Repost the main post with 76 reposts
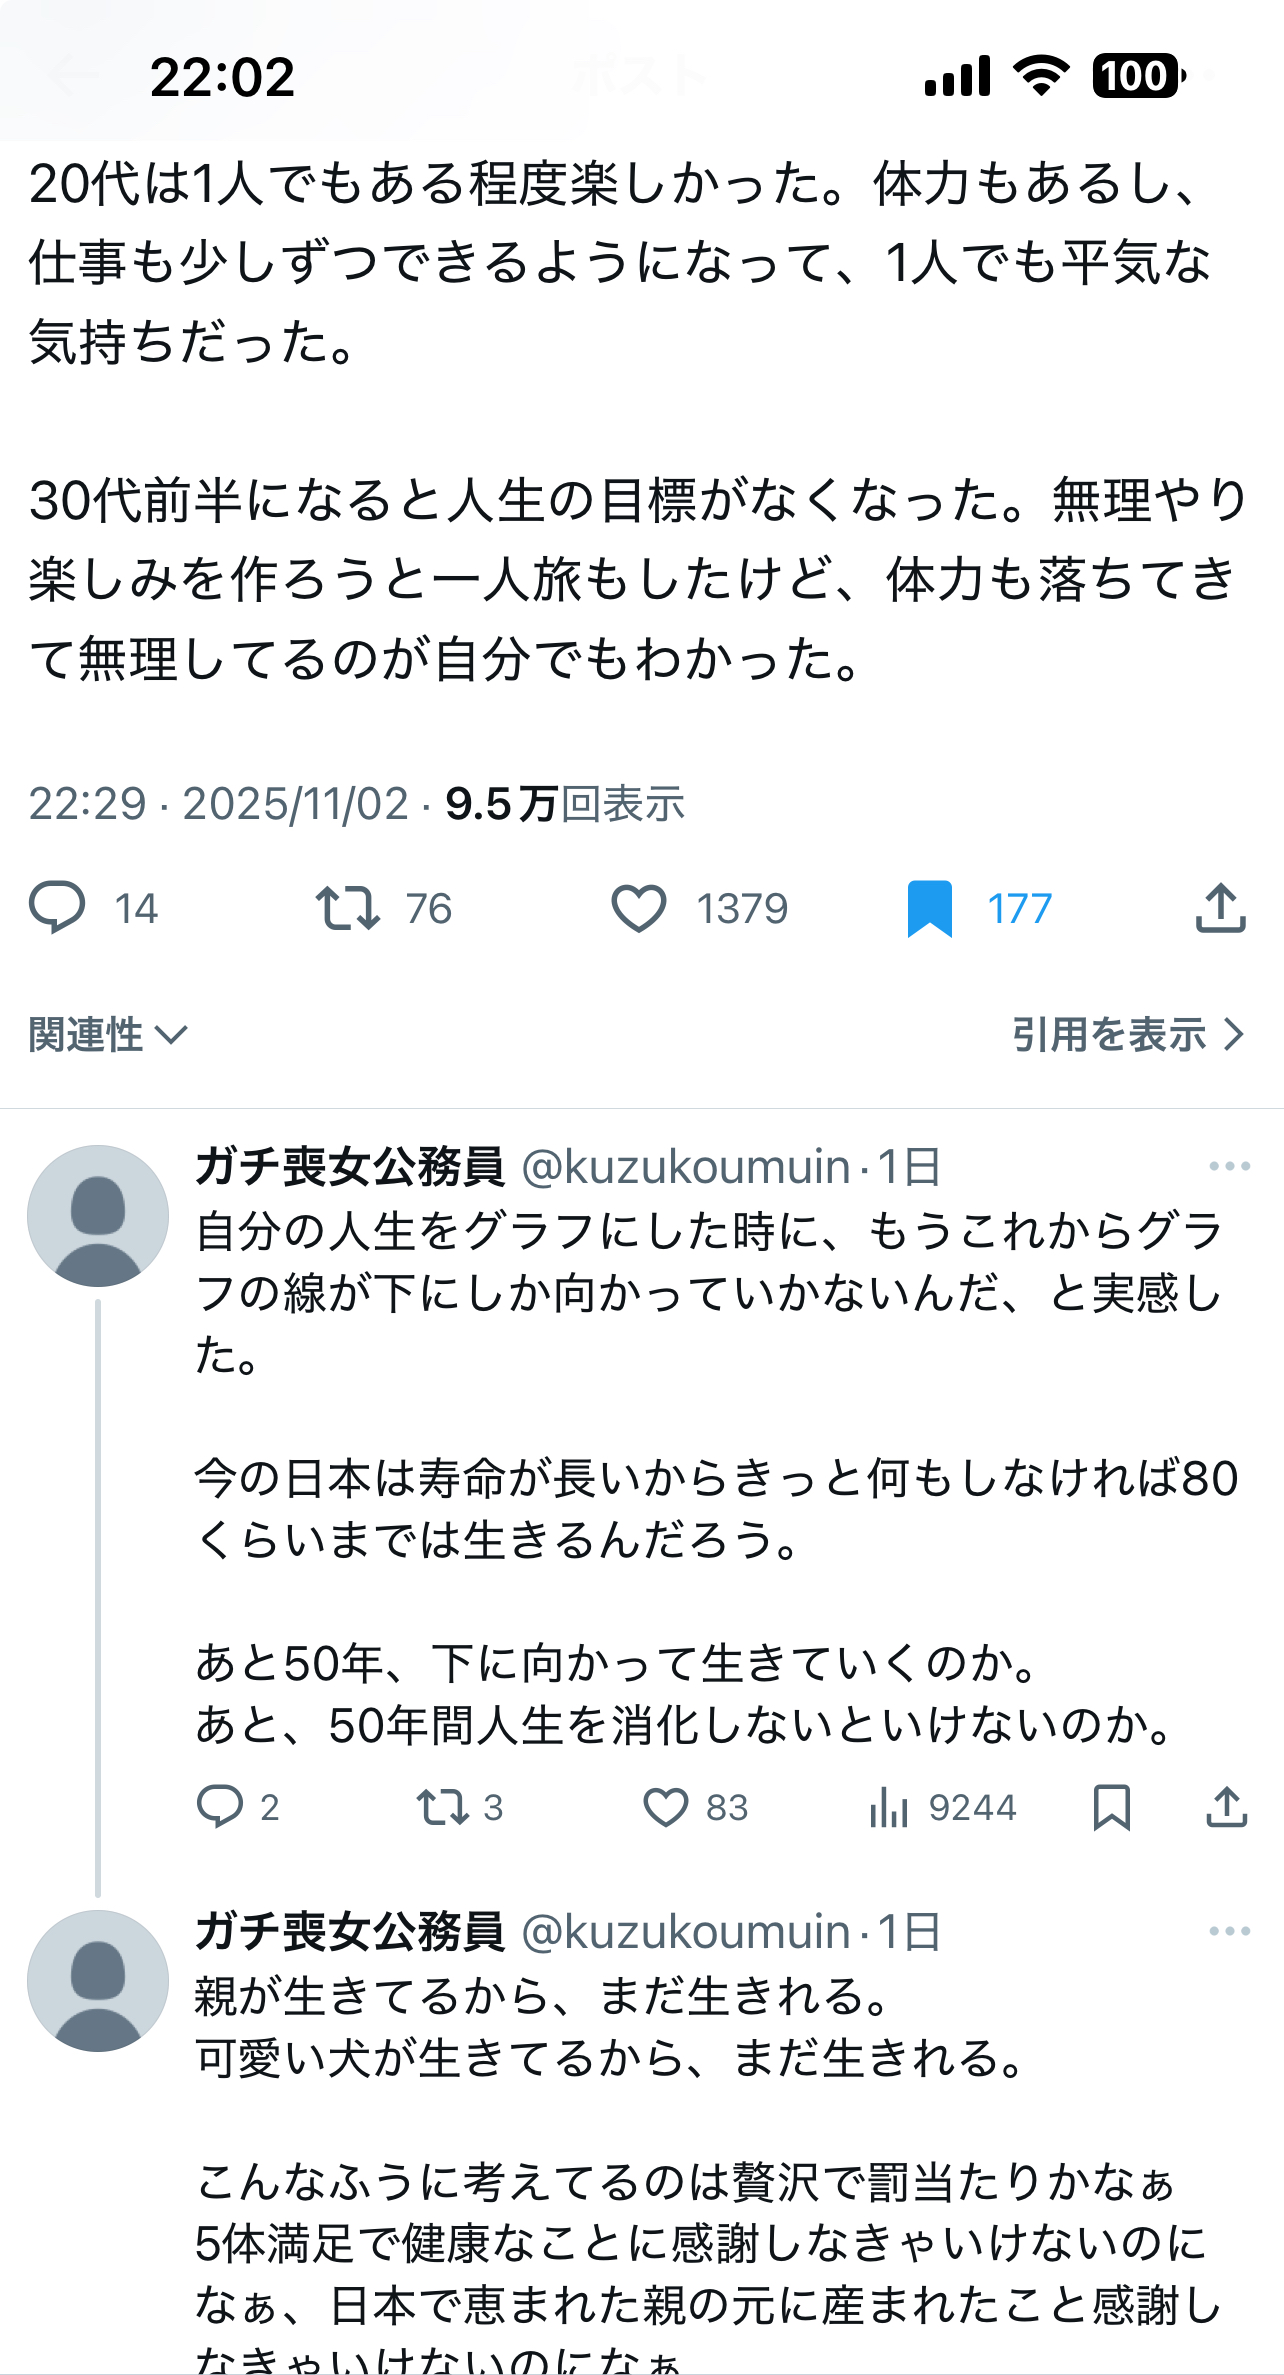This screenshot has height=2375, width=1284. pyautogui.click(x=348, y=908)
